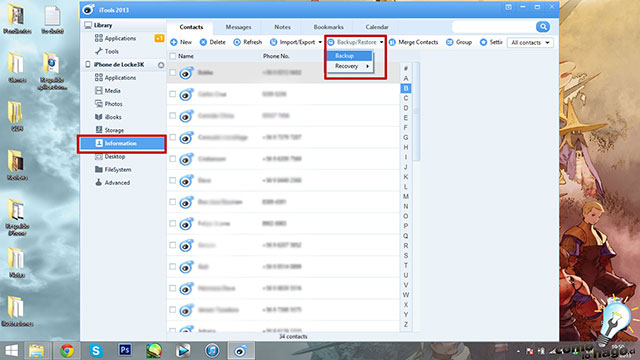This screenshot has height=360, width=640.
Task: Switch to the Notes tab
Action: (282, 27)
